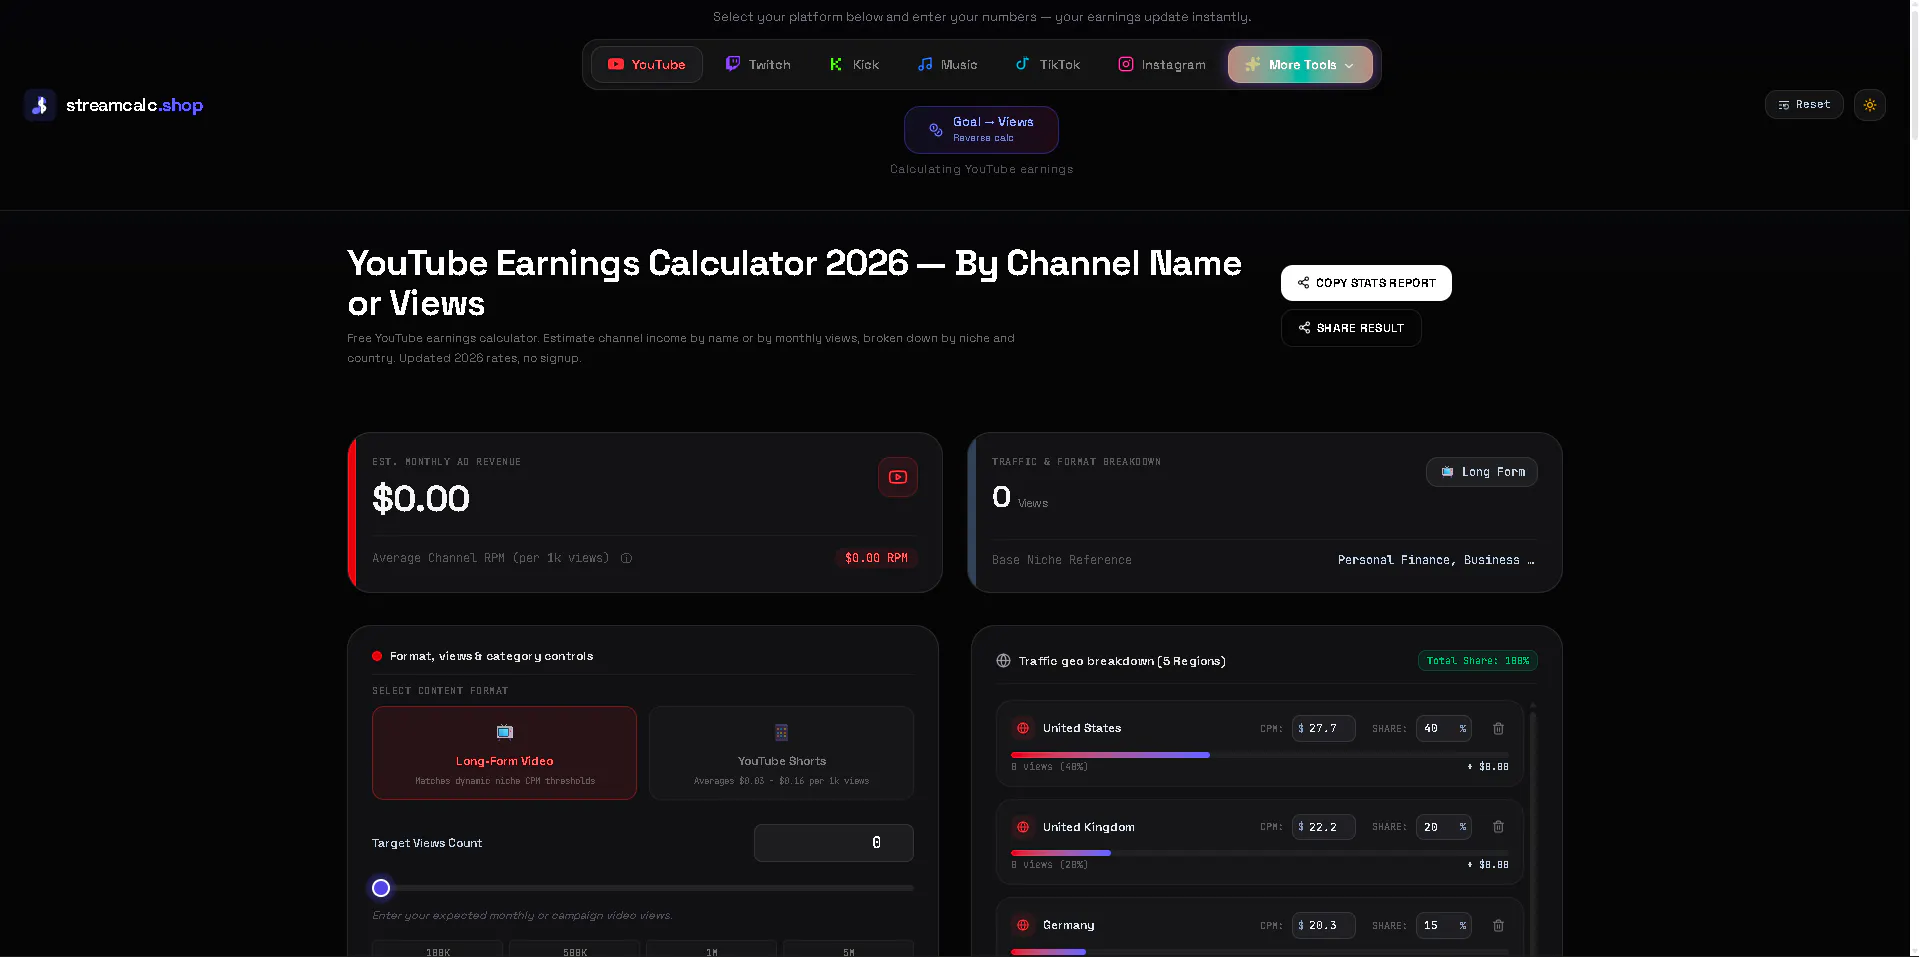Click the United Kingdom CPM field
Viewport: 1919px width, 957px height.
click(x=1323, y=827)
